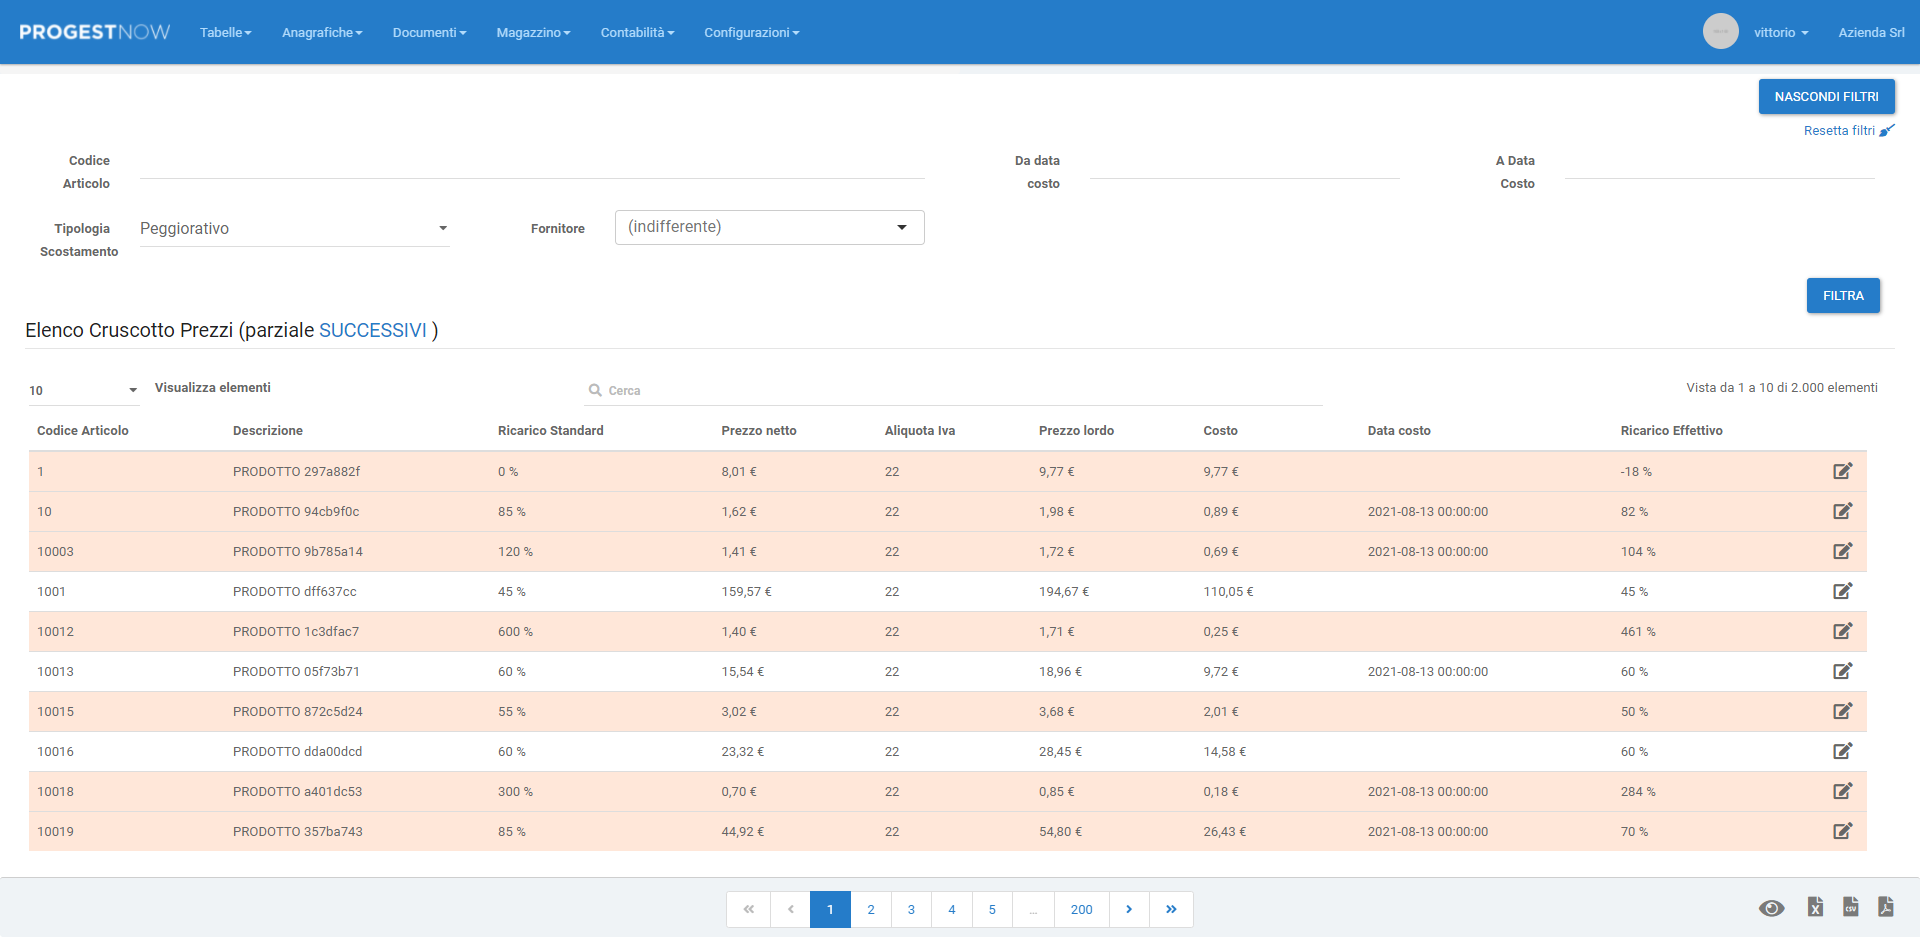Open the vittorio user menu
Viewport: 1920px width, 937px height.
point(1781,32)
